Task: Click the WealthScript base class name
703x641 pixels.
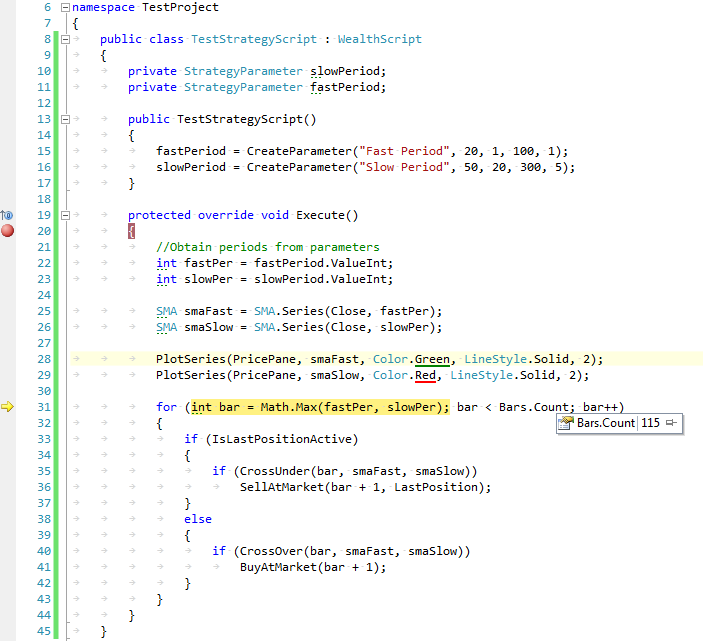Action: coord(379,39)
